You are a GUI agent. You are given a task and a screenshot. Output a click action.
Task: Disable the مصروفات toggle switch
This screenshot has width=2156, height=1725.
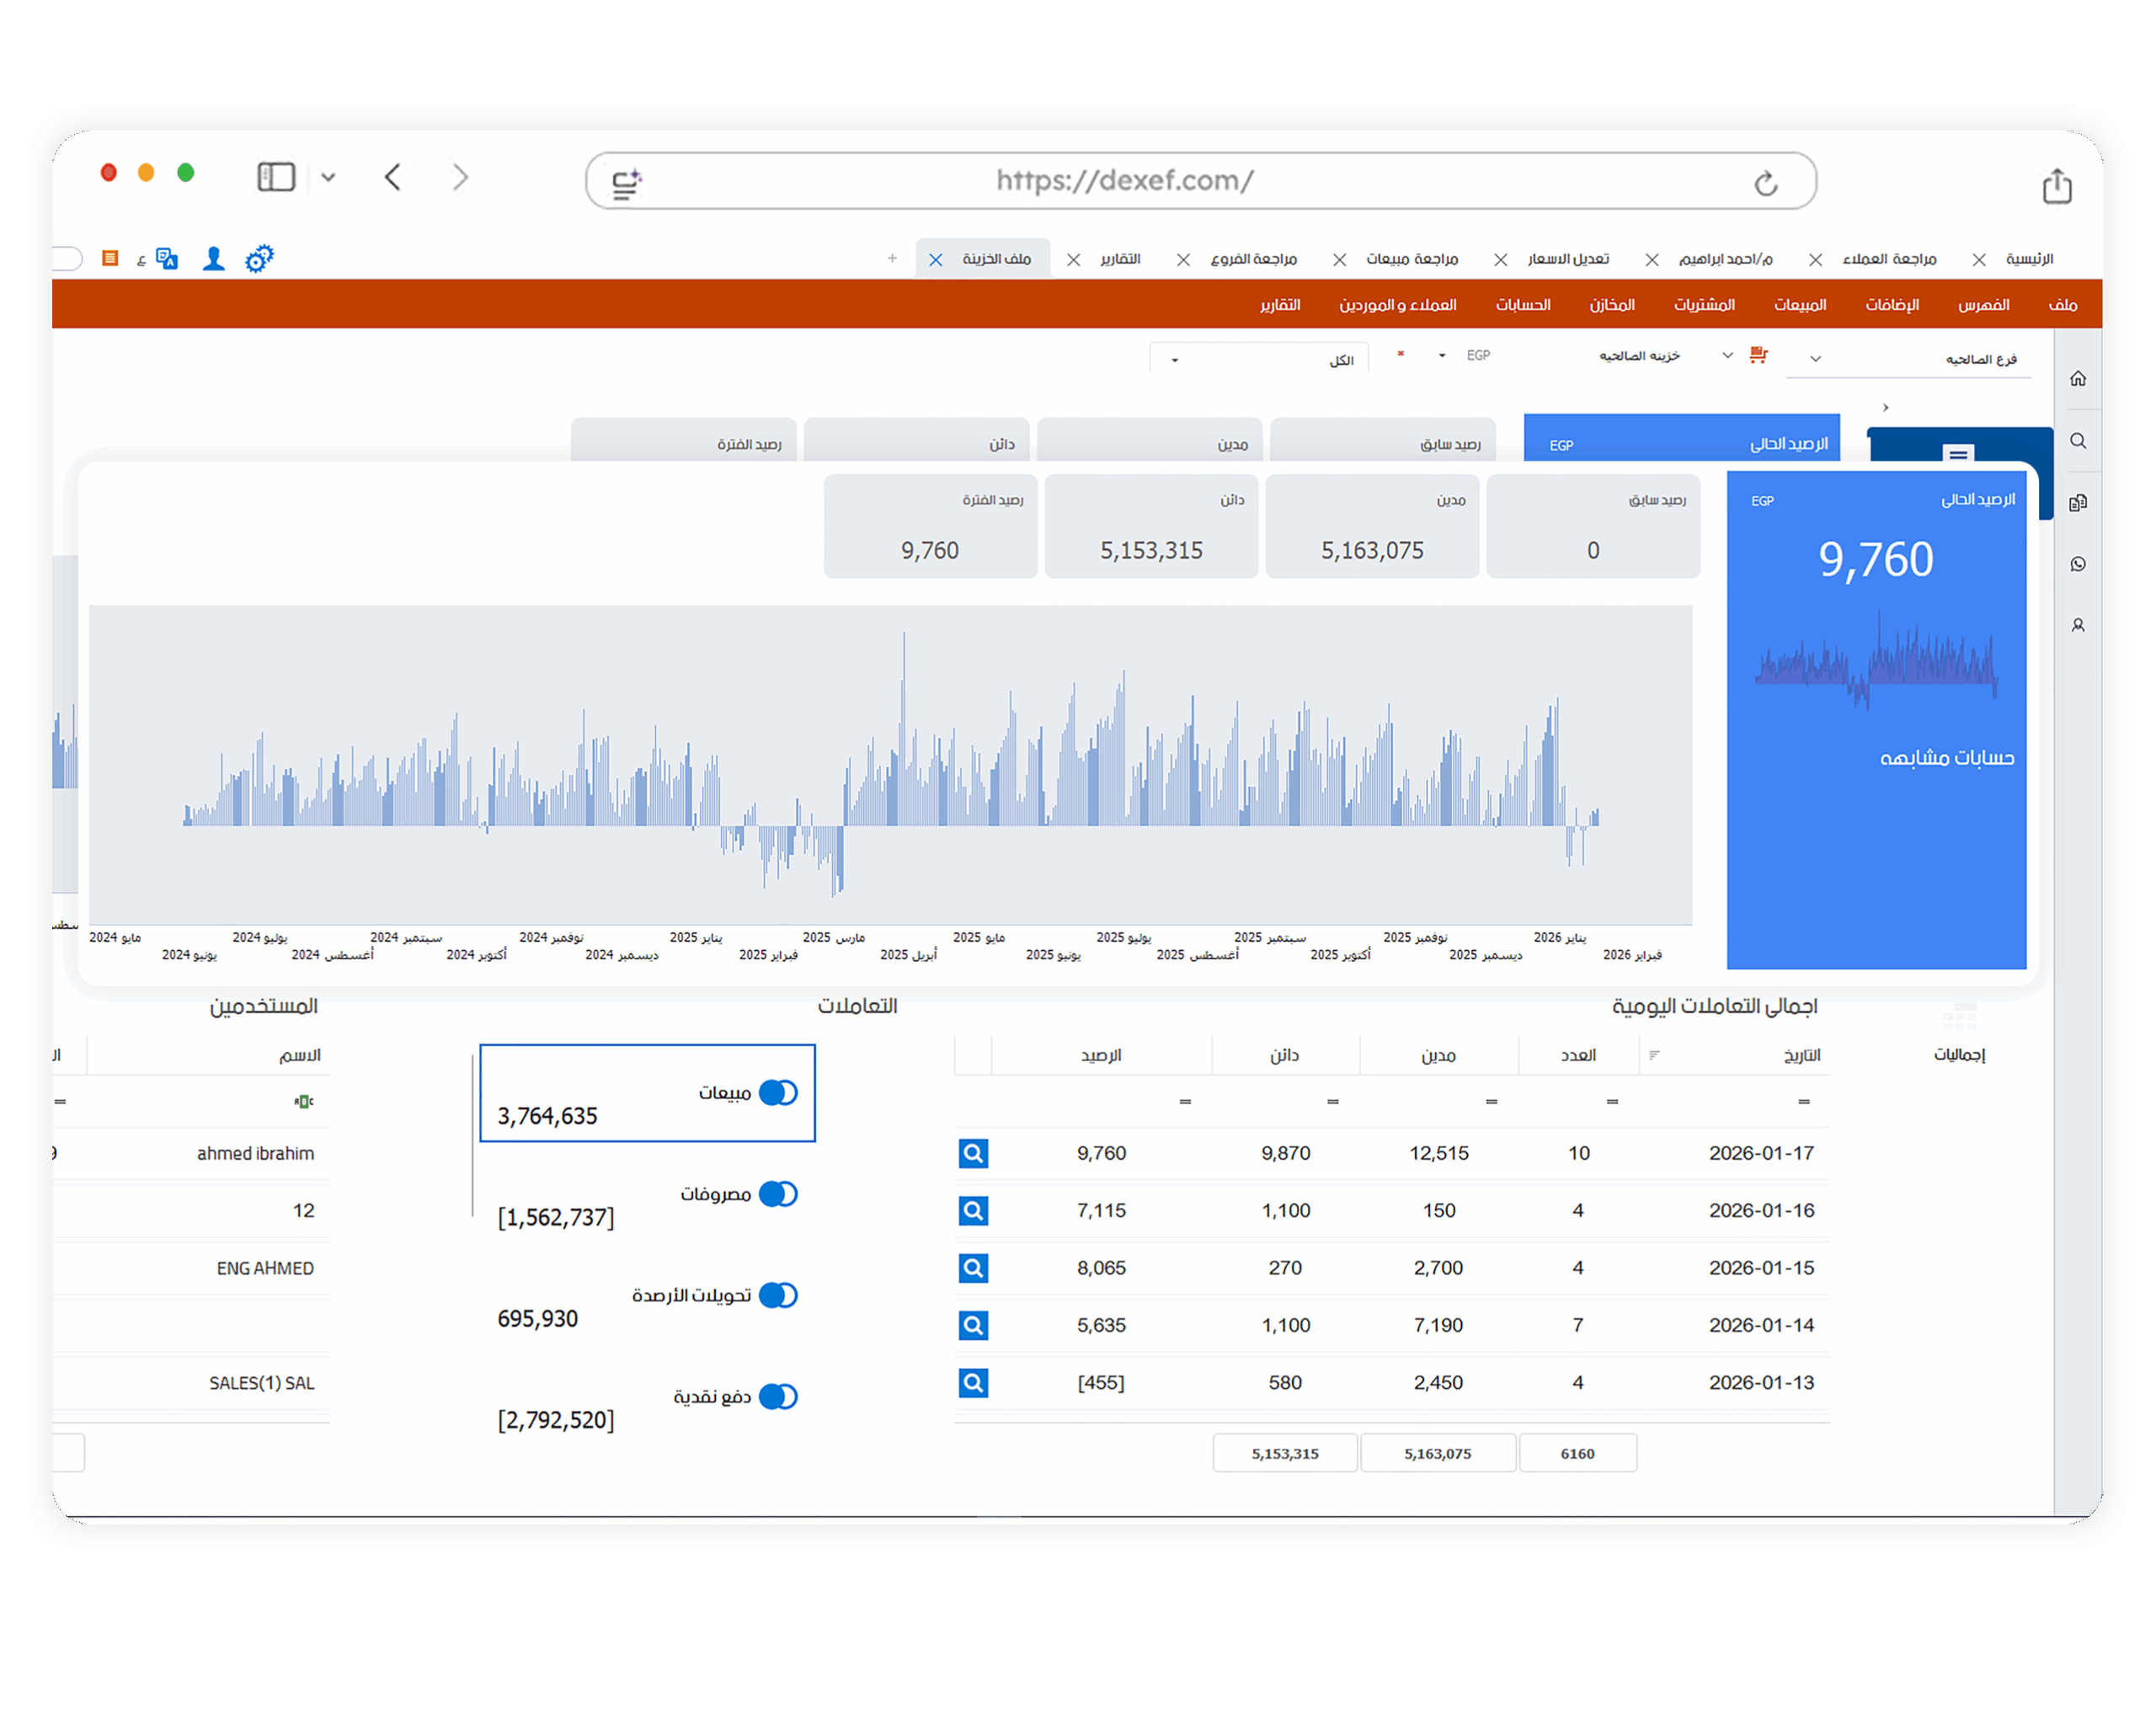(x=778, y=1194)
